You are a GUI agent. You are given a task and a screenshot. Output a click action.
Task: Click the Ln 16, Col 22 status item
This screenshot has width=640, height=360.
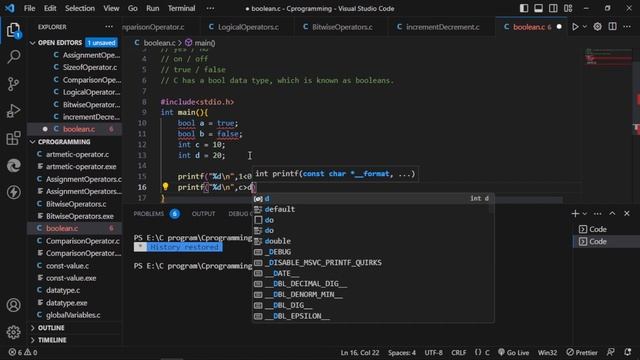(x=360, y=352)
